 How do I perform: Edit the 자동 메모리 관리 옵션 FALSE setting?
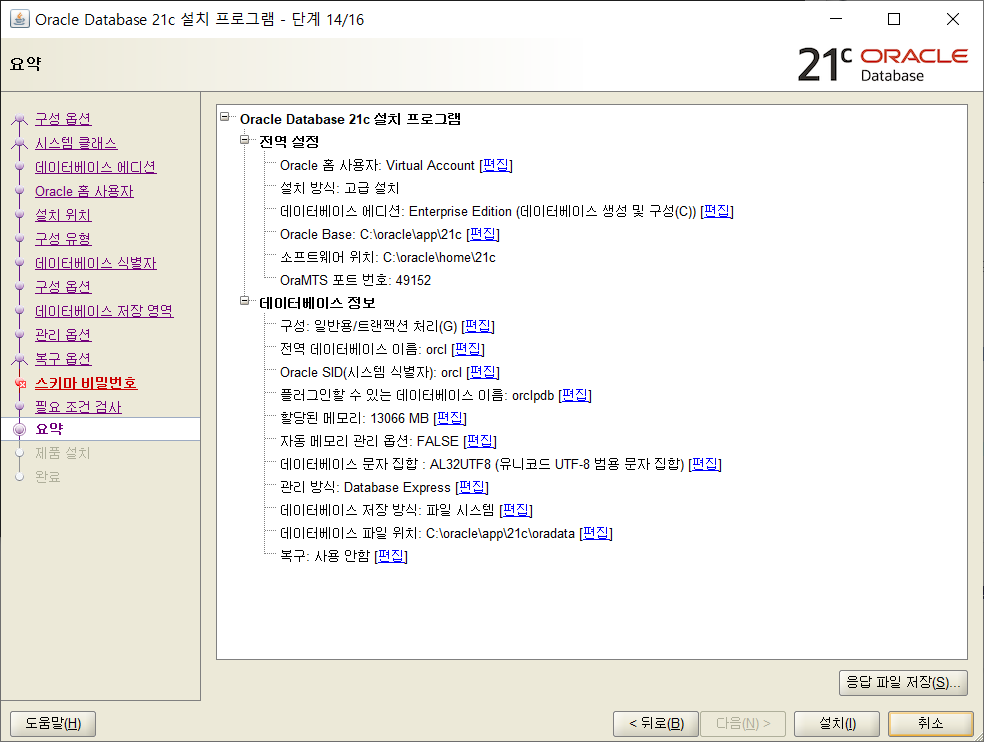(480, 441)
